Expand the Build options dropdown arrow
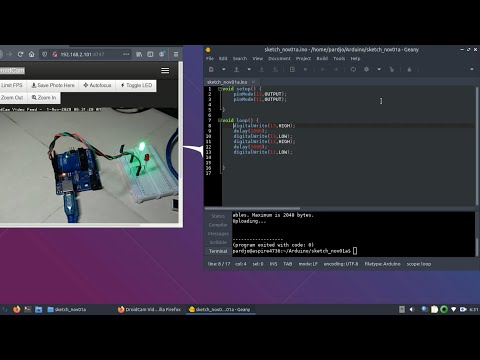 (x=379, y=69)
